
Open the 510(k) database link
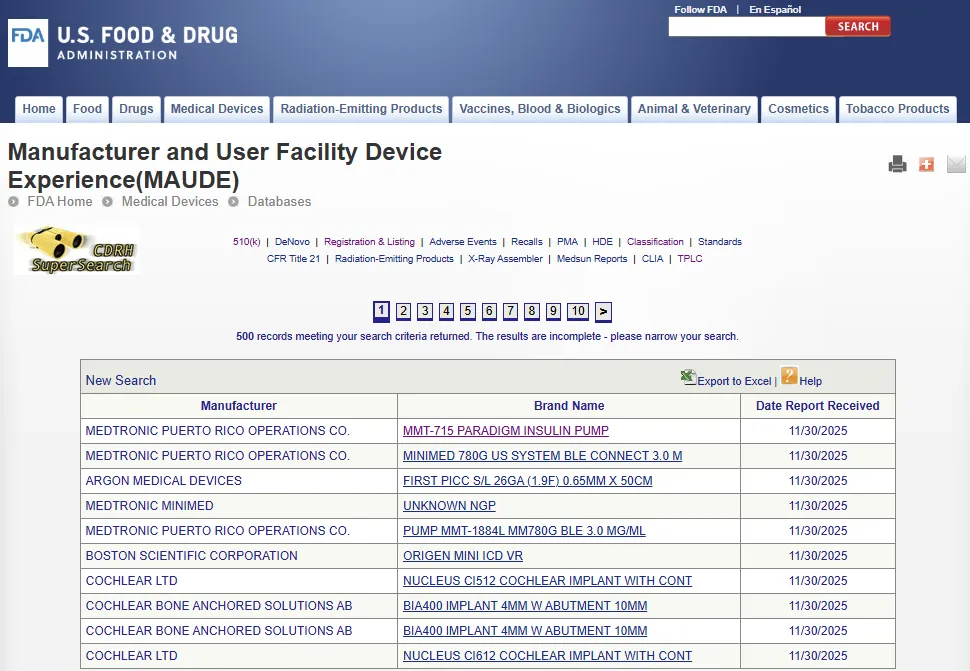(247, 242)
